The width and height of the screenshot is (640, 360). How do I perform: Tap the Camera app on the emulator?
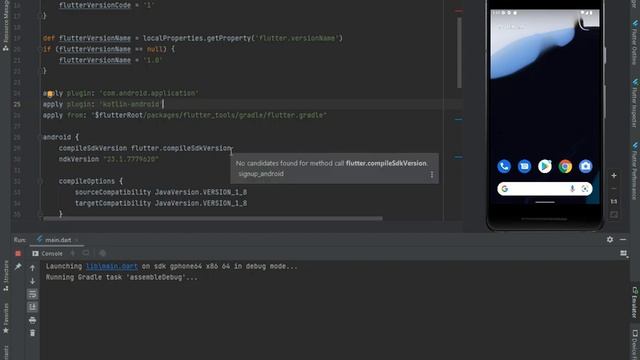click(585, 166)
